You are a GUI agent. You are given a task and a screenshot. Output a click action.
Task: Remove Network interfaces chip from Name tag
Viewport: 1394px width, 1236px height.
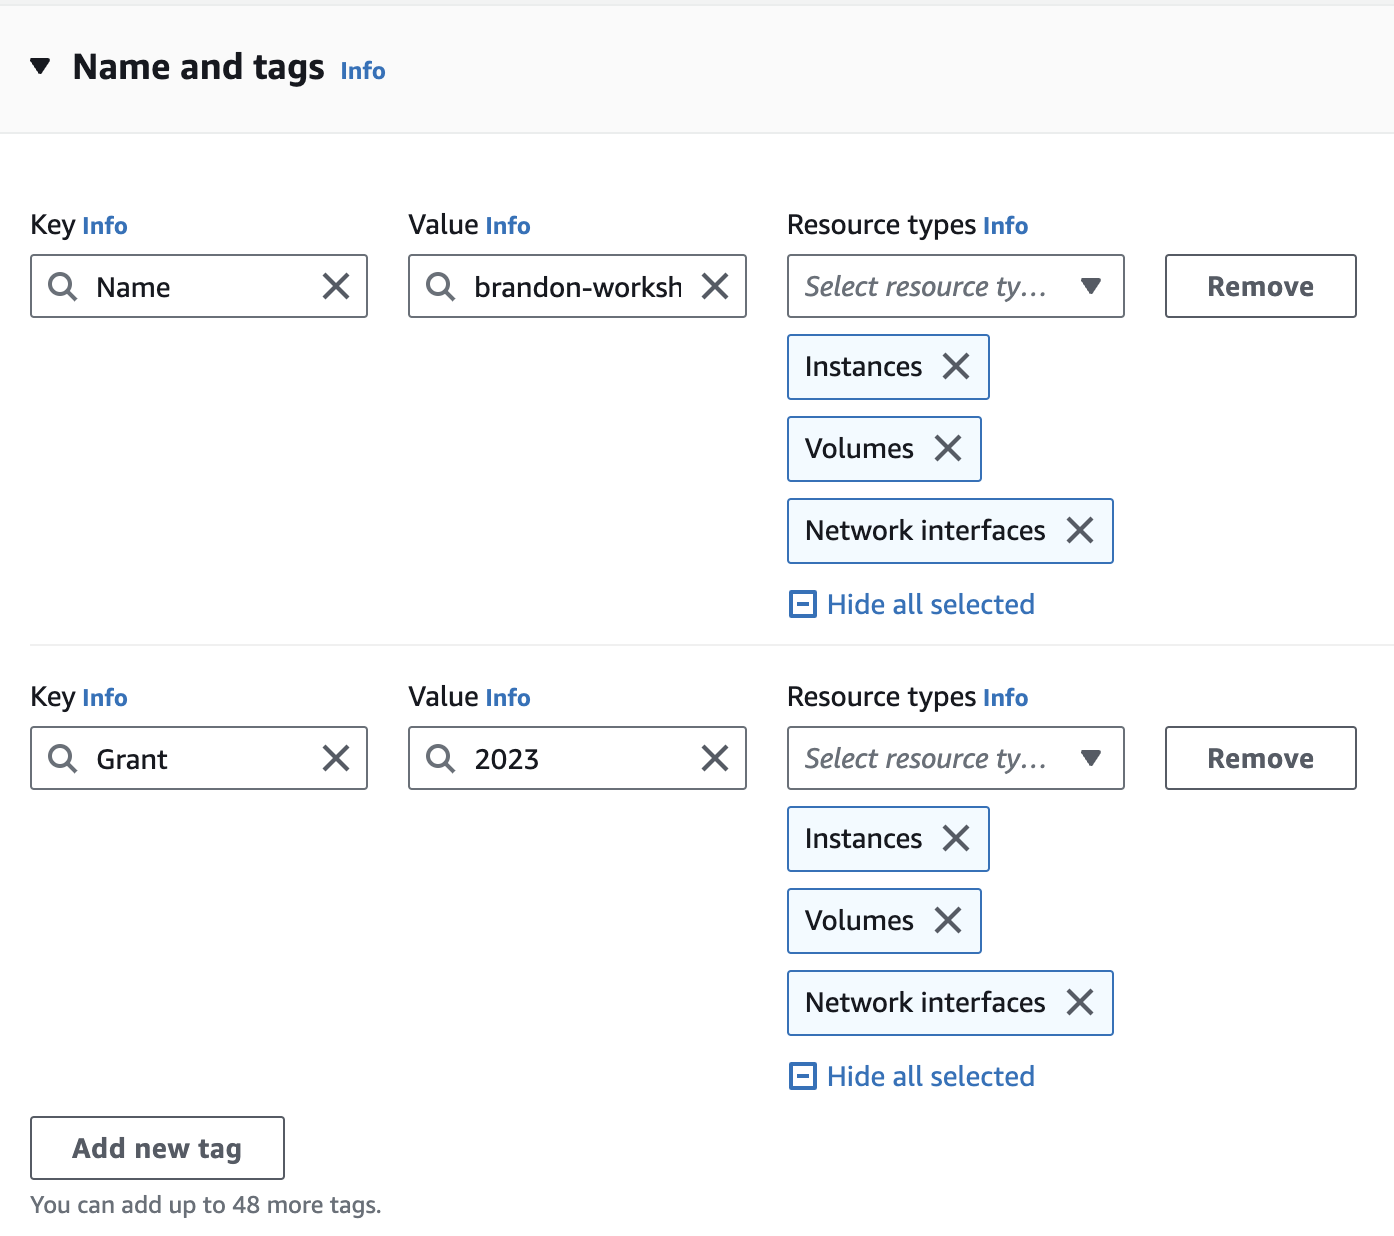click(1080, 531)
